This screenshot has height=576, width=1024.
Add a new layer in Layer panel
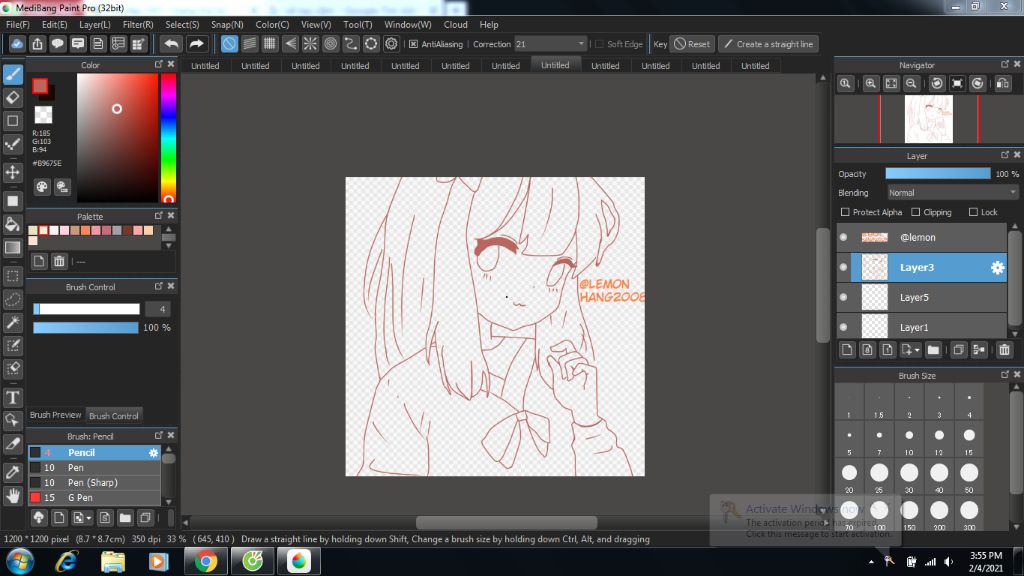[847, 350]
